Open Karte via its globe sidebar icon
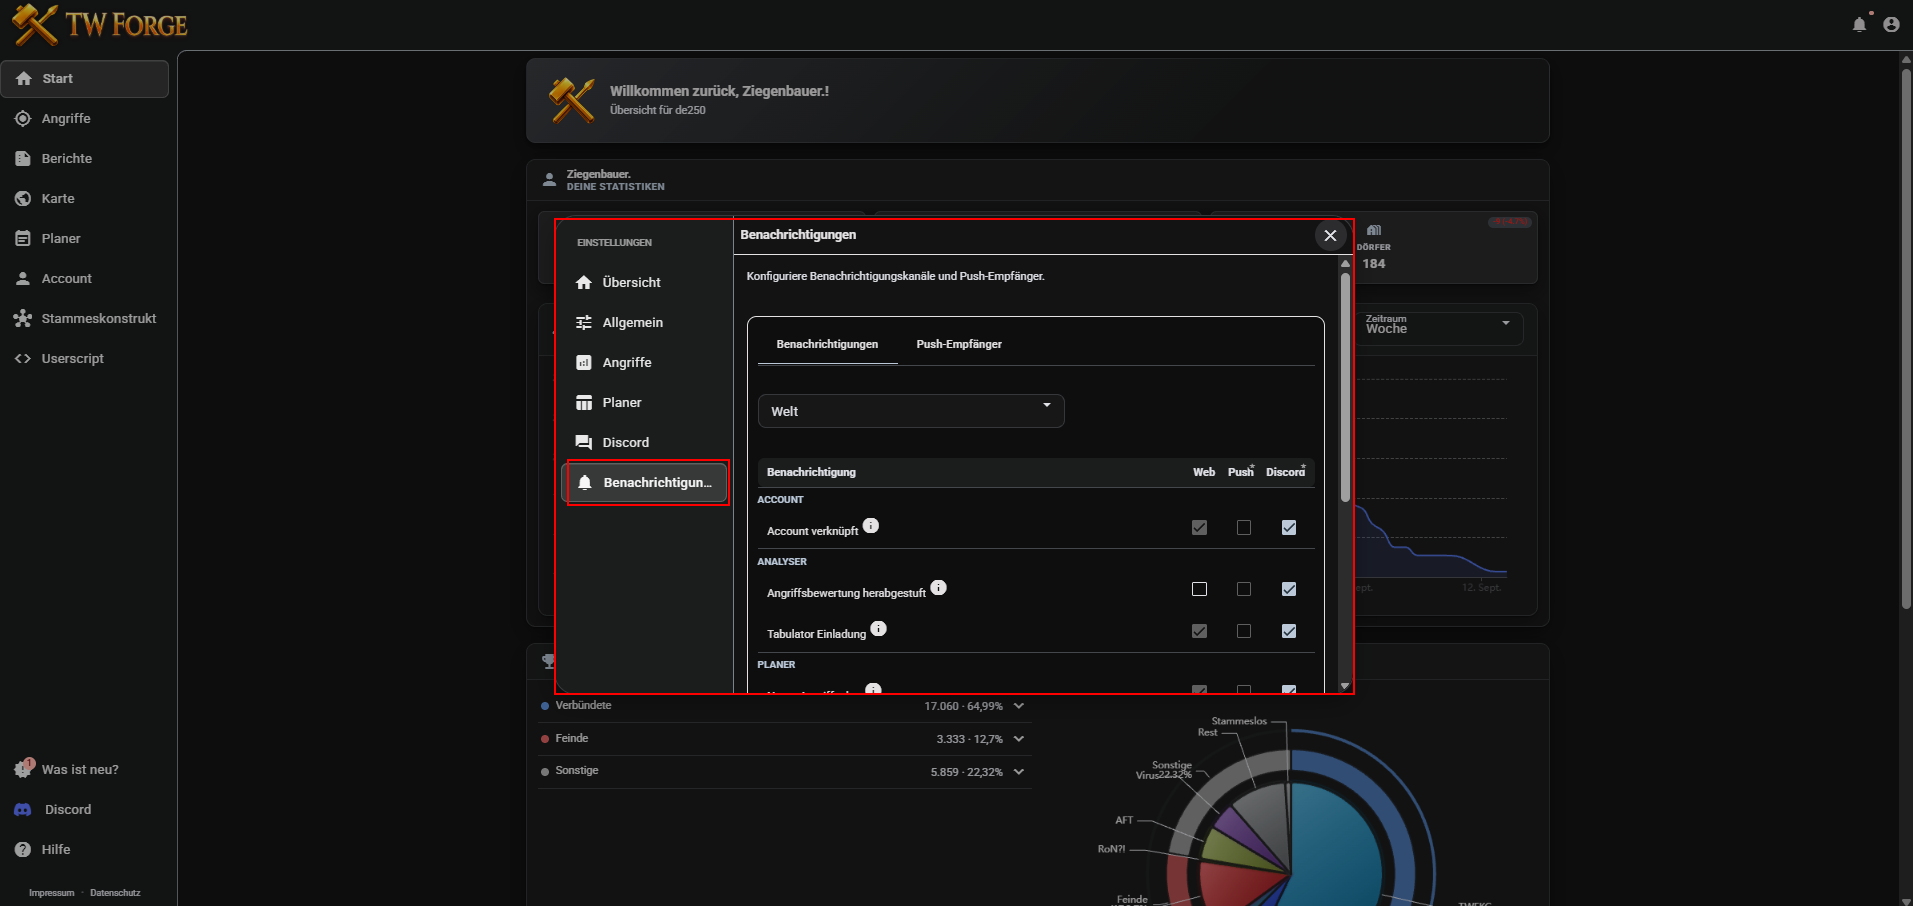 [x=23, y=199]
